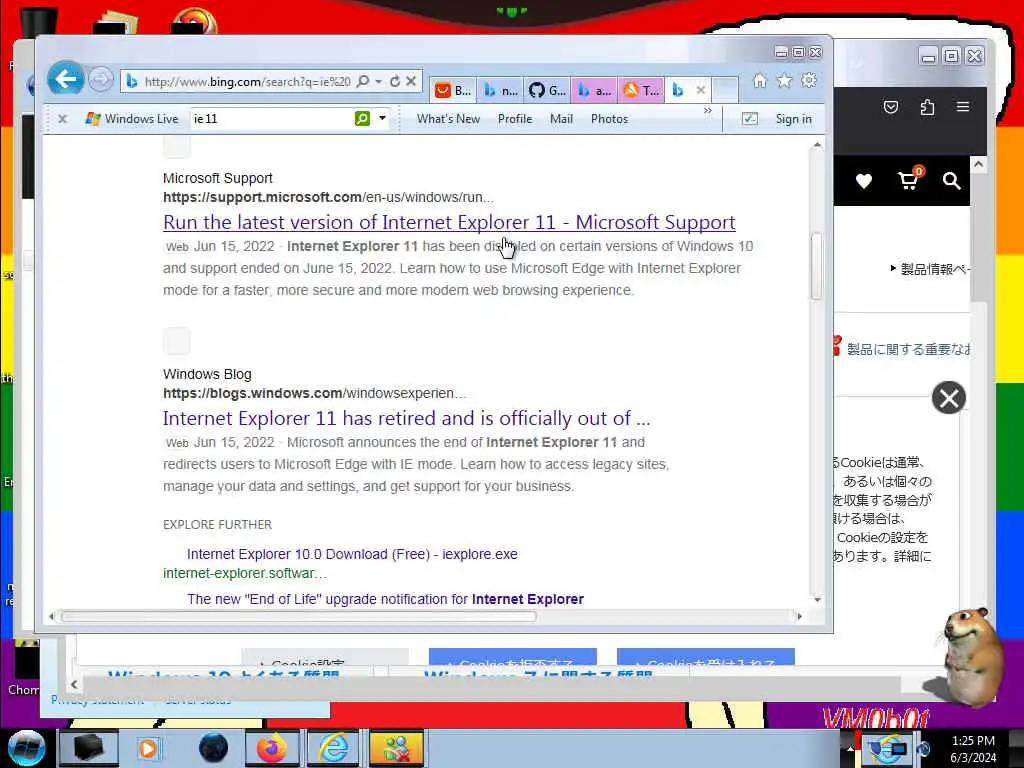Screen dimensions: 1024x768
Task: Open 'Internet Explorer 11 has retired' result link
Action: [x=406, y=418]
